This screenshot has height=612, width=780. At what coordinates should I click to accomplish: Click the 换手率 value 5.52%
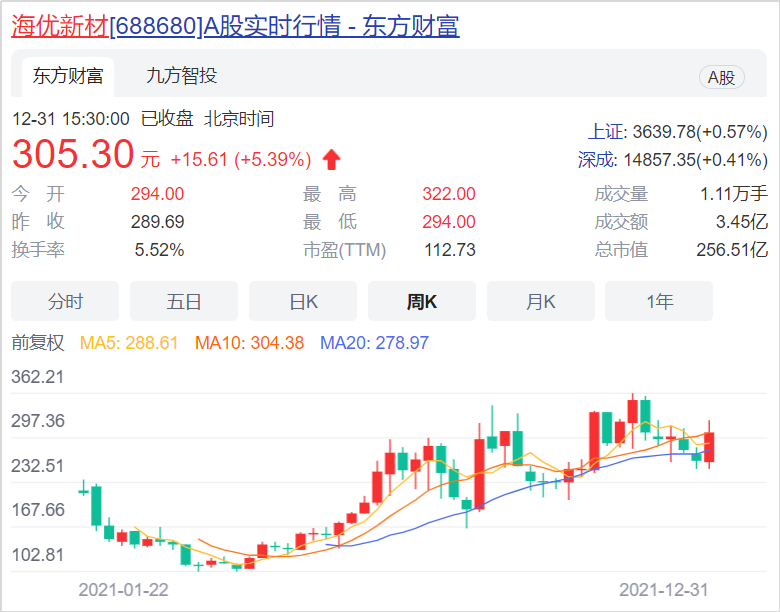pos(159,249)
